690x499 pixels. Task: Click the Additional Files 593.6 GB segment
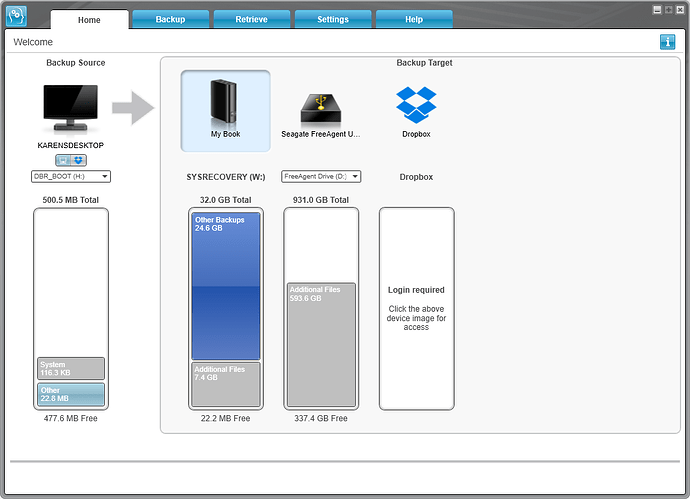[321, 345]
